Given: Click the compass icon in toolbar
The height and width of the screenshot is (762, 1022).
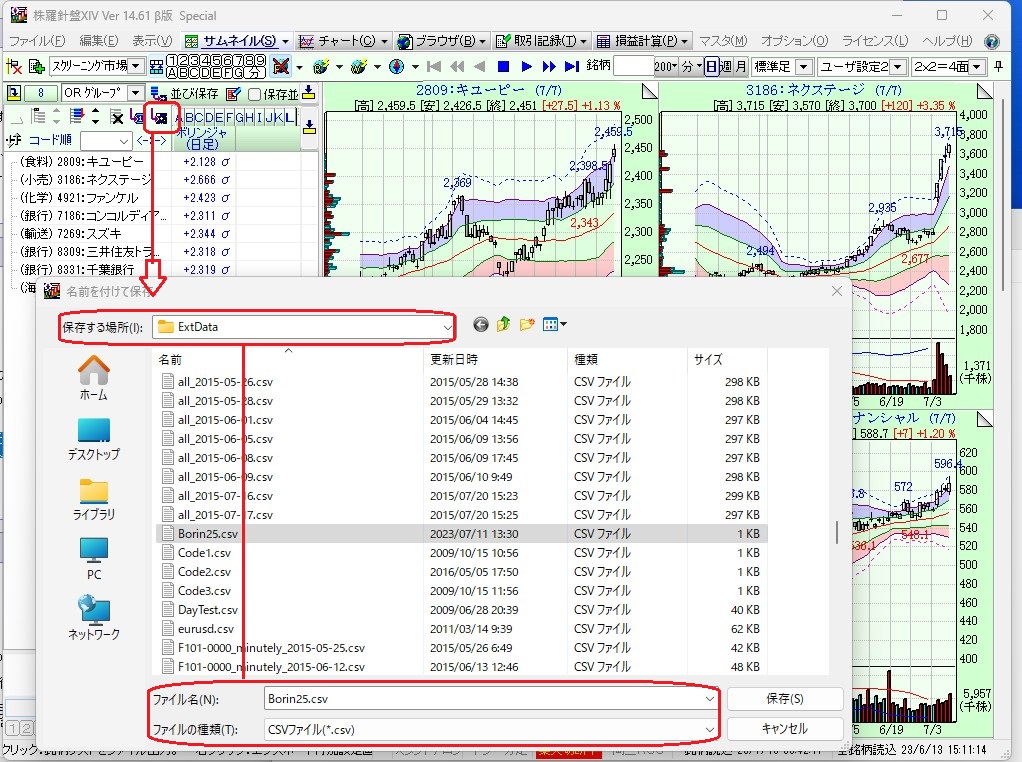Looking at the screenshot, I should pos(396,66).
